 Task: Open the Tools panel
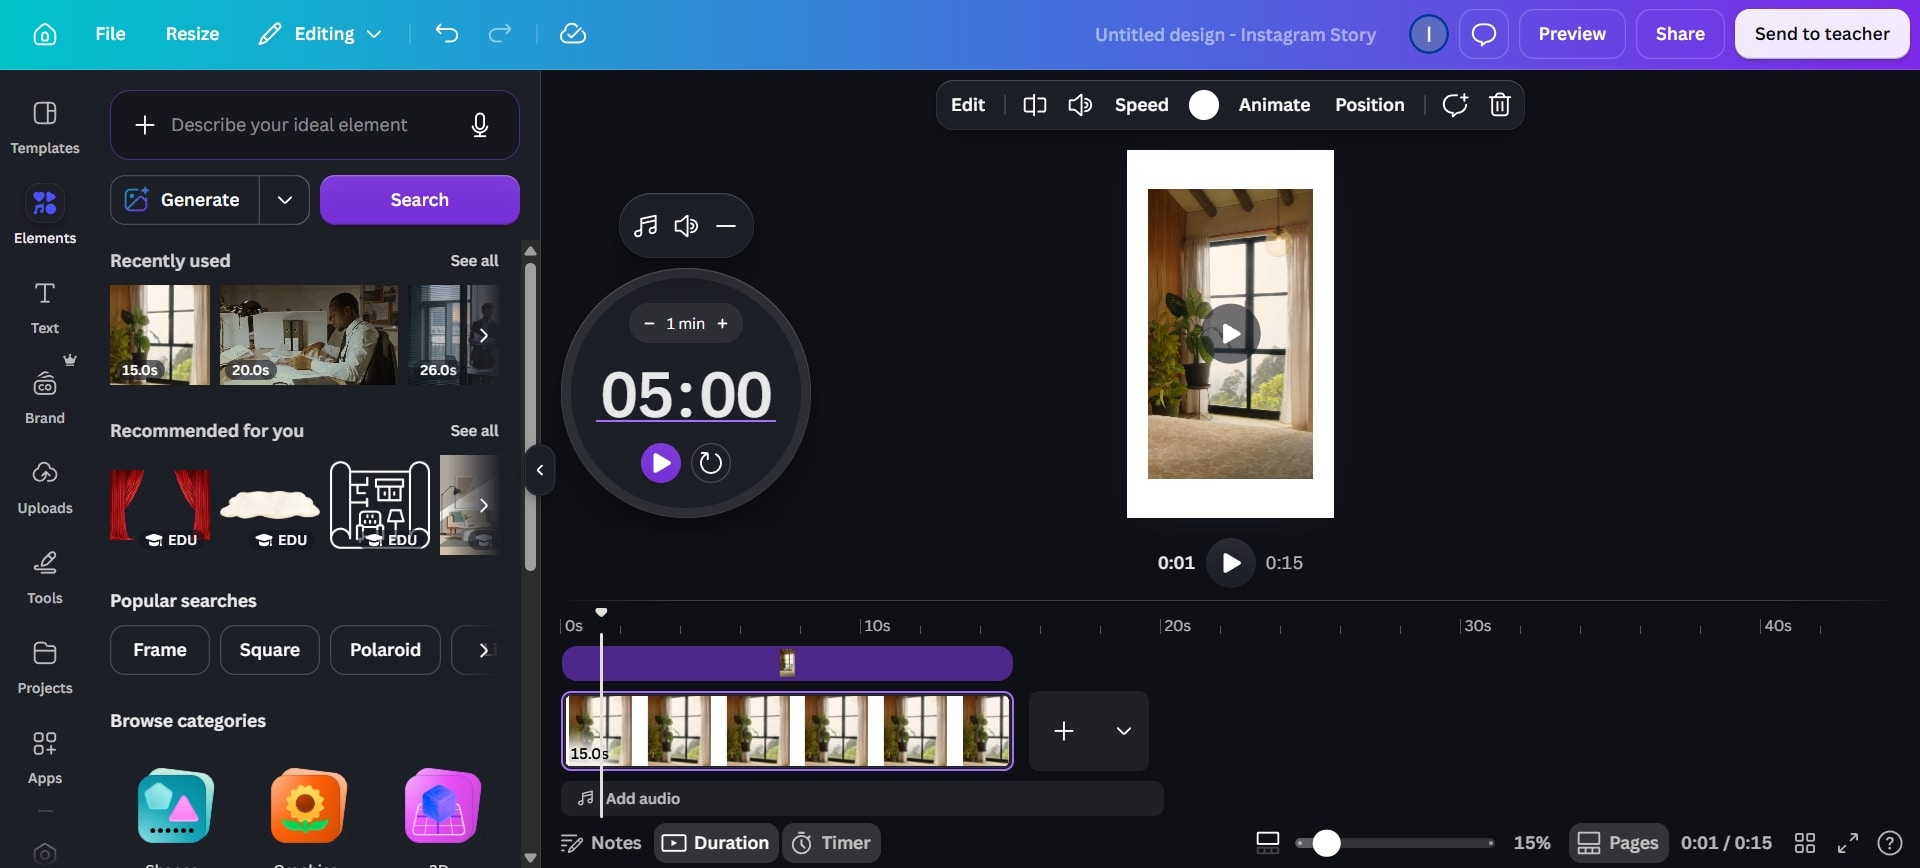[x=45, y=578]
